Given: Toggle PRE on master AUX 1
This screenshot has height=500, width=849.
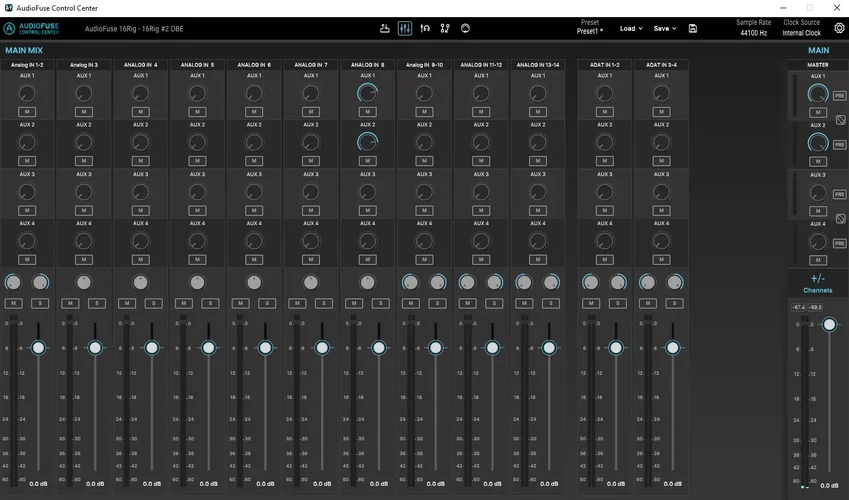Looking at the screenshot, I should pos(839,95).
